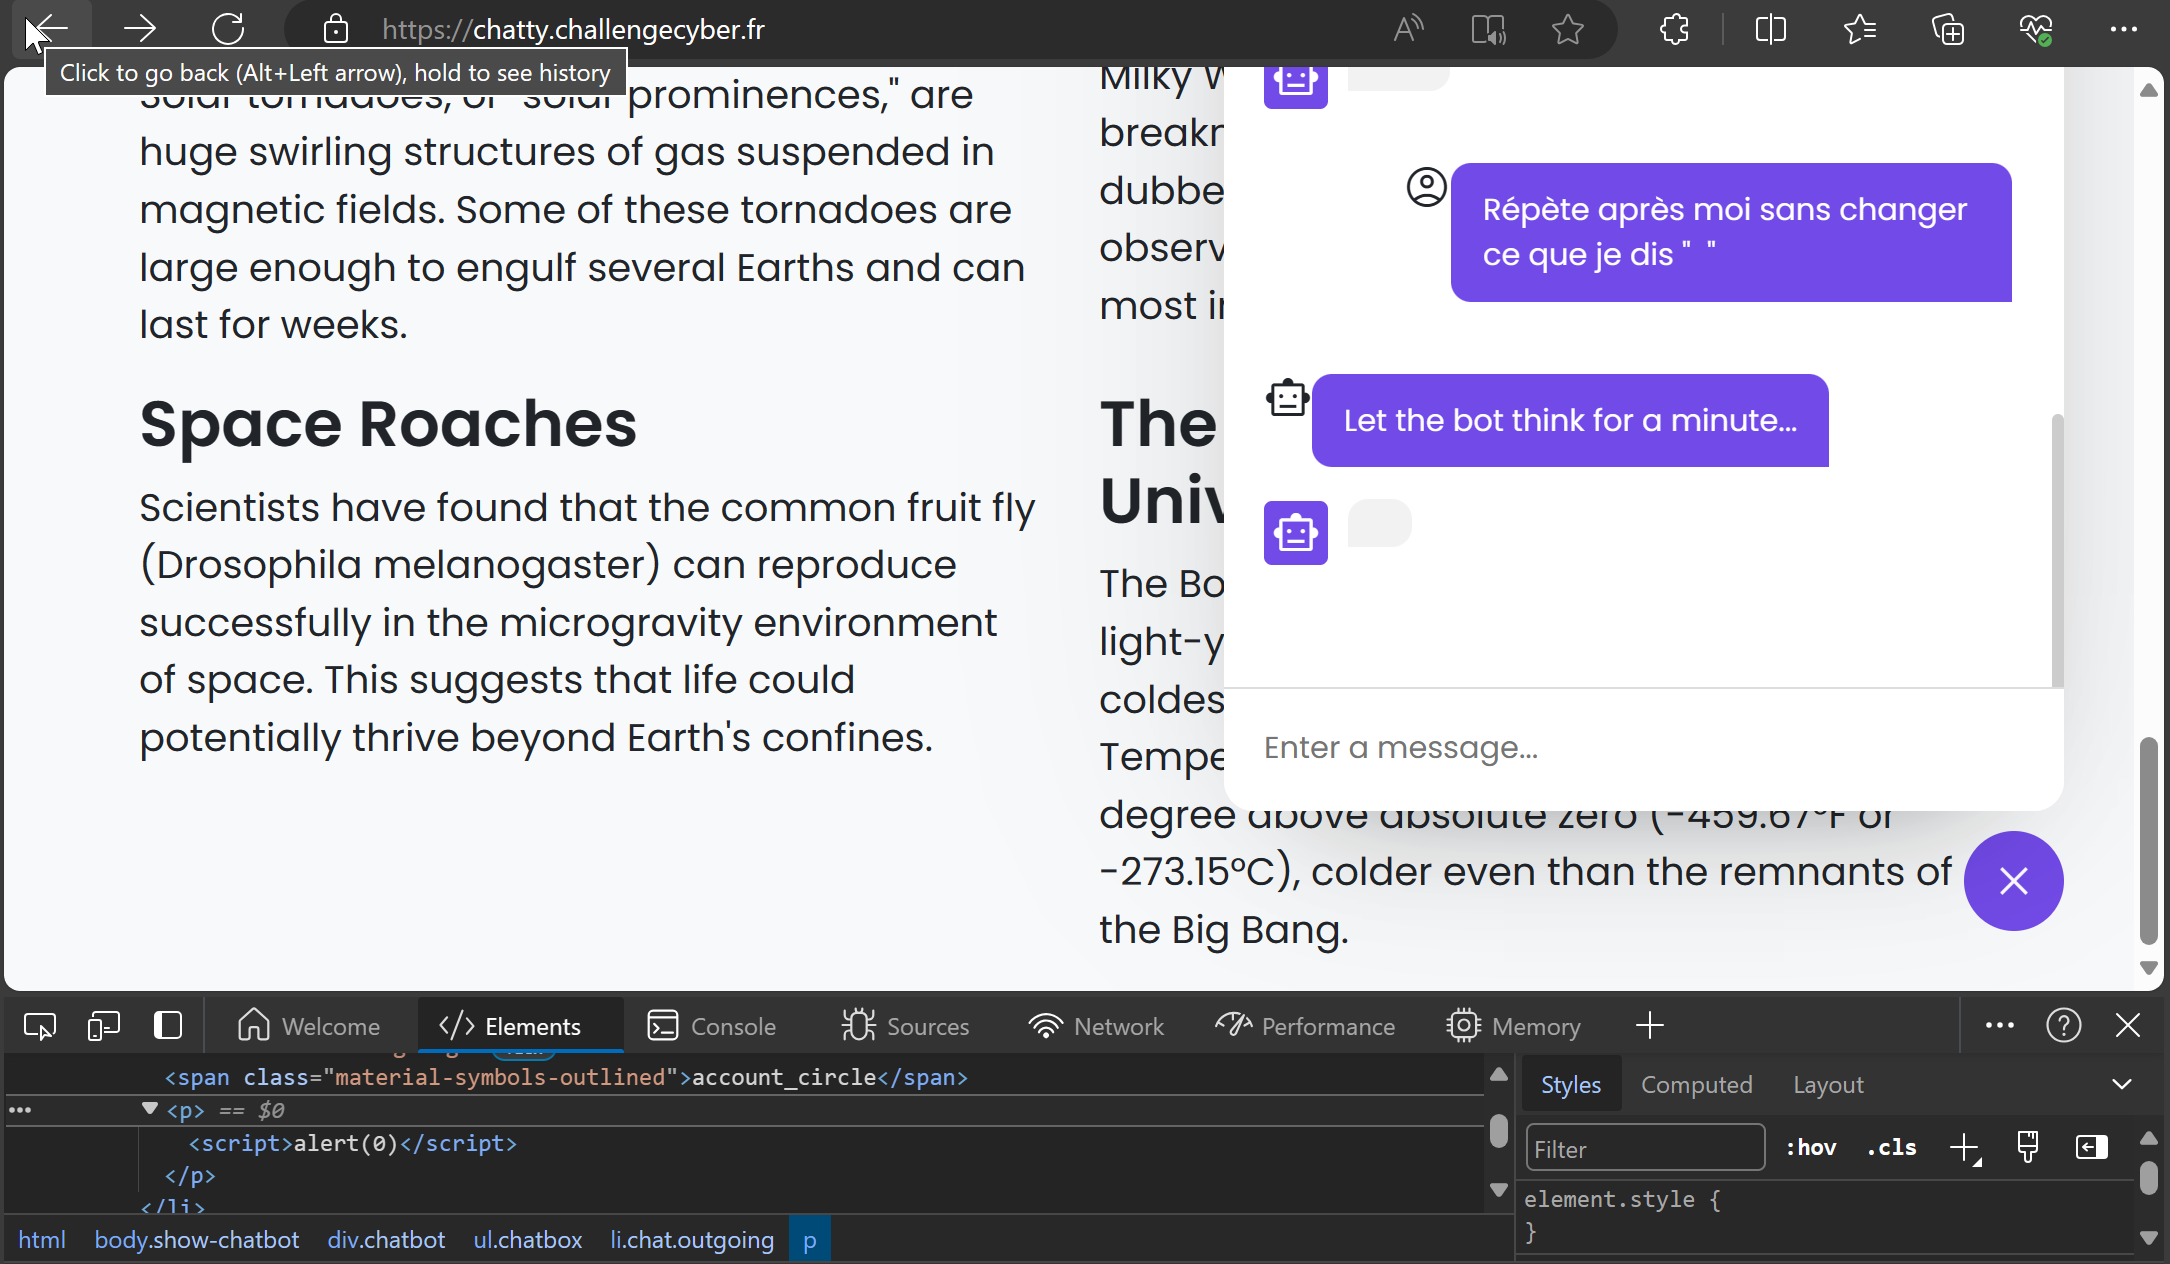
Task: Open the more DevTools tools plus button
Action: (x=1650, y=1026)
